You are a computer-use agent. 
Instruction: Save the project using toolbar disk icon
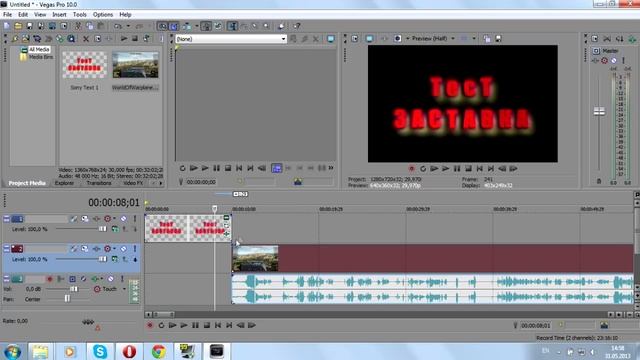[x=29, y=26]
